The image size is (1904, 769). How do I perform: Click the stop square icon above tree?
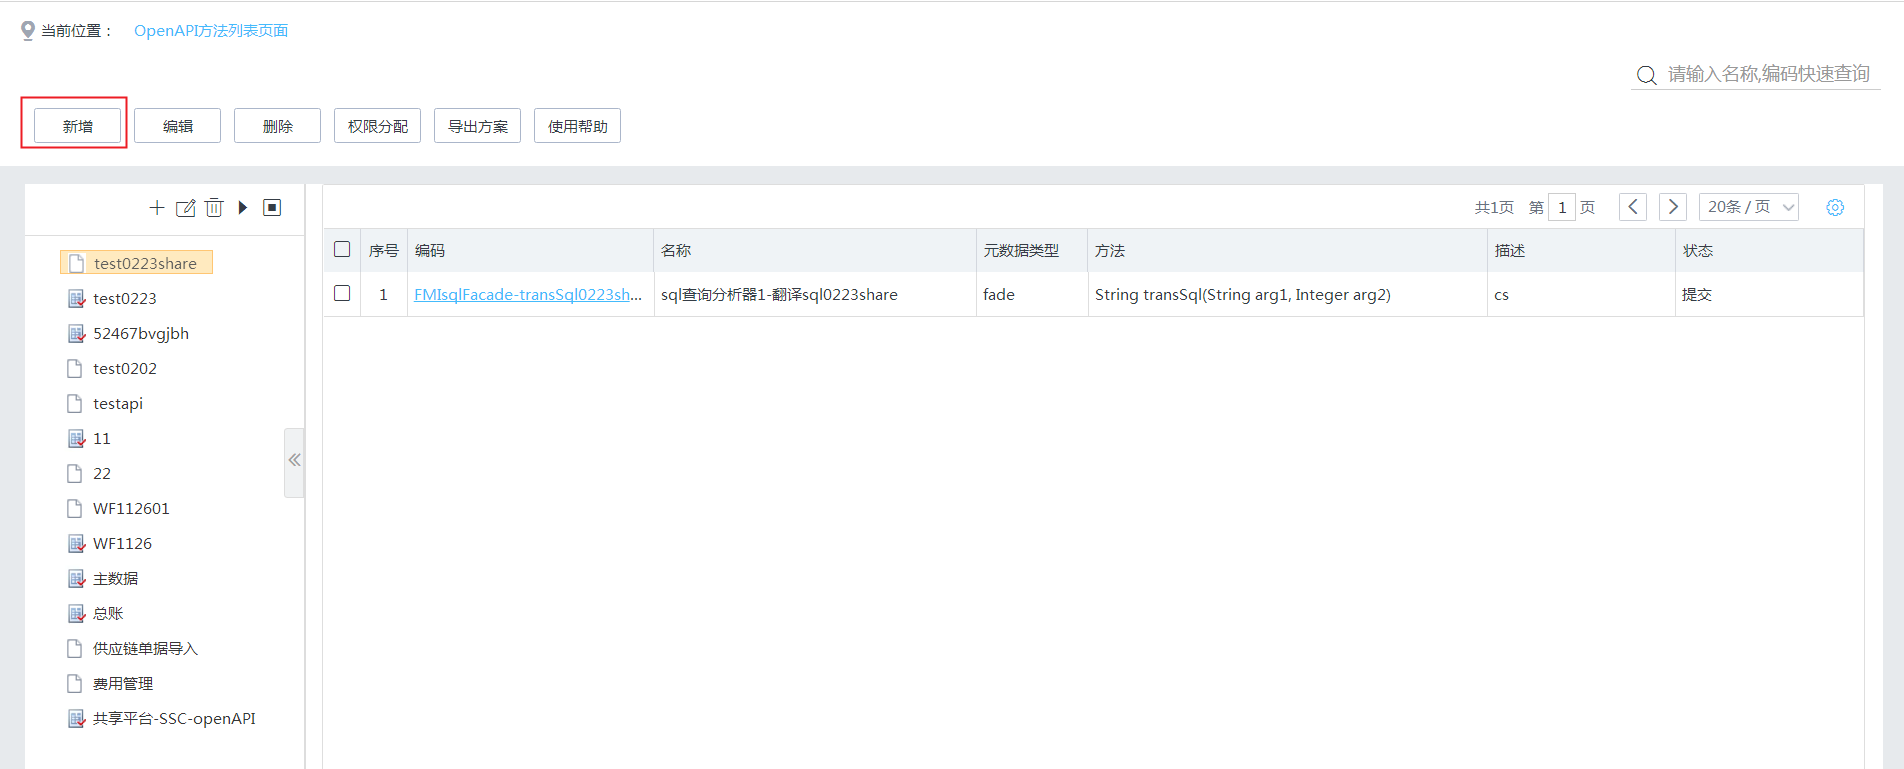272,207
